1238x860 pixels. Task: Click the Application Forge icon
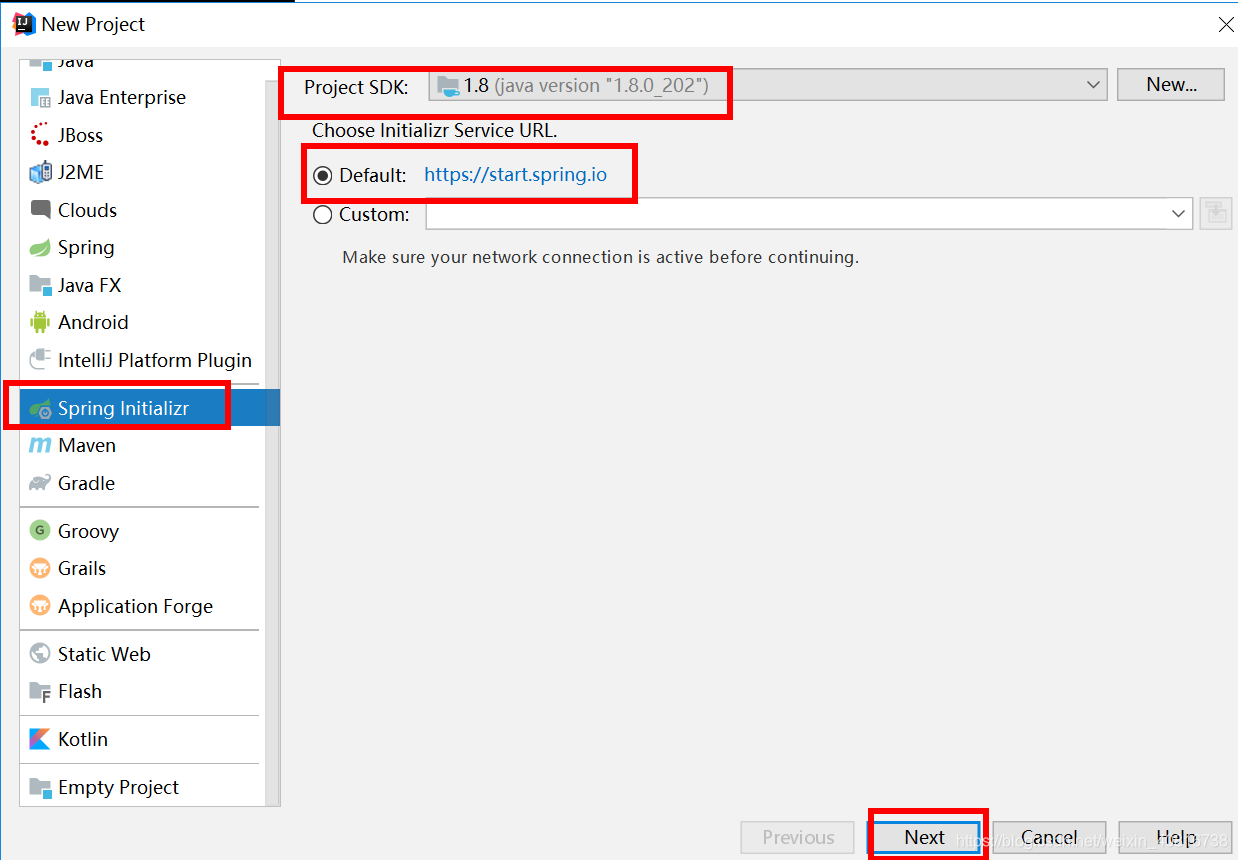40,606
